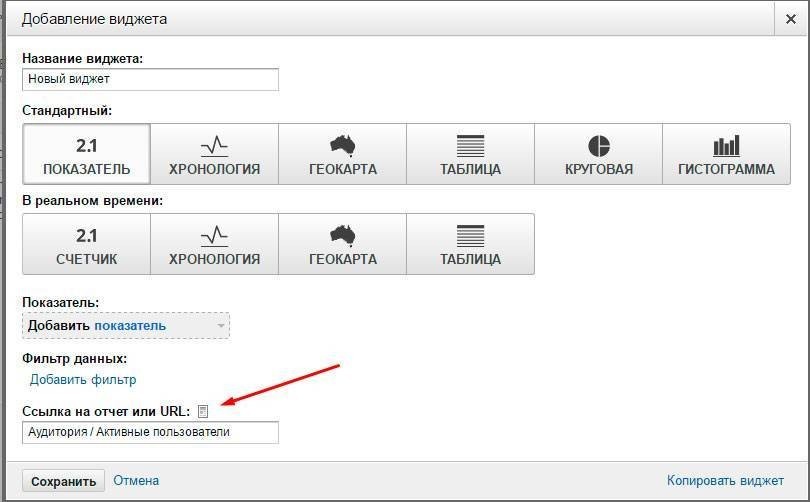The width and height of the screenshot is (810, 502).
Task: Click the Добавить фильтр link
Action: (83, 380)
